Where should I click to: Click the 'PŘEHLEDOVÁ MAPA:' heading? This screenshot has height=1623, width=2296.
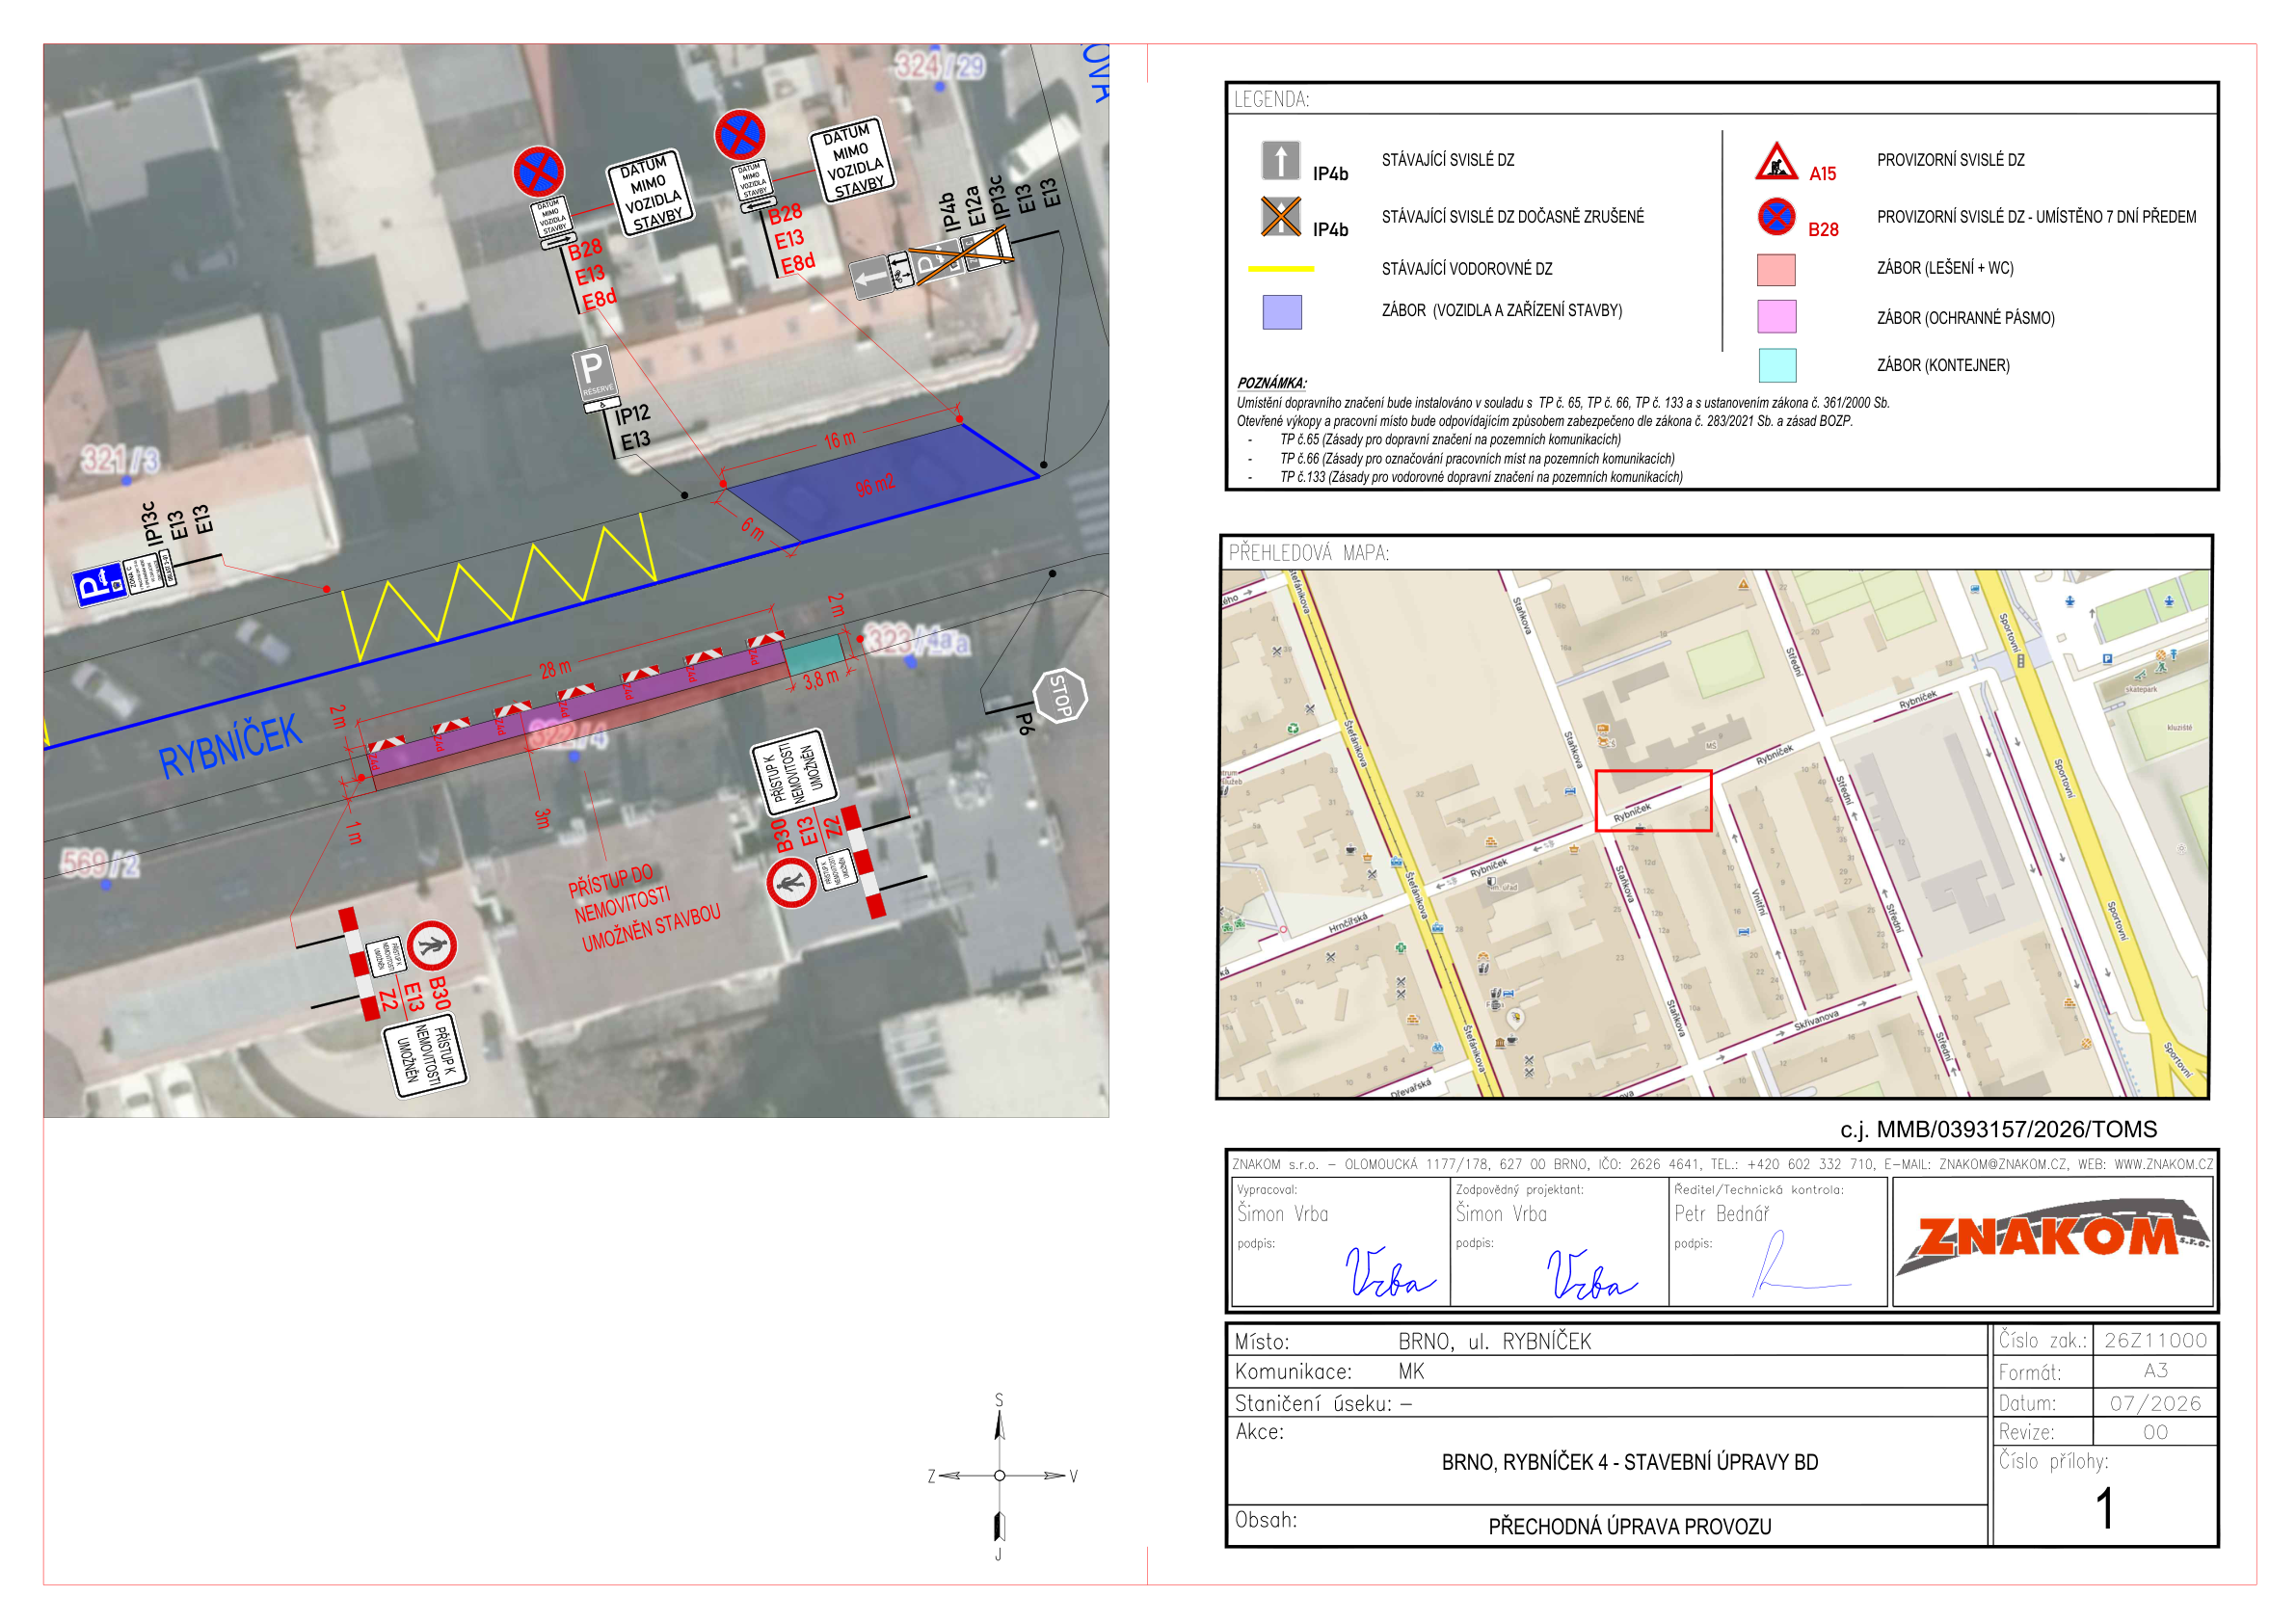point(1308,553)
